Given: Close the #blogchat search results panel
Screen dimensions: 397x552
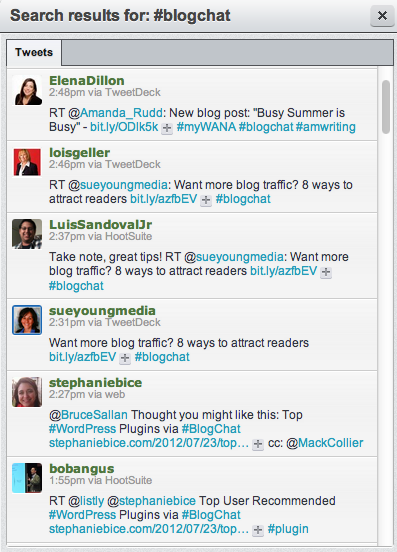Looking at the screenshot, I should (382, 16).
